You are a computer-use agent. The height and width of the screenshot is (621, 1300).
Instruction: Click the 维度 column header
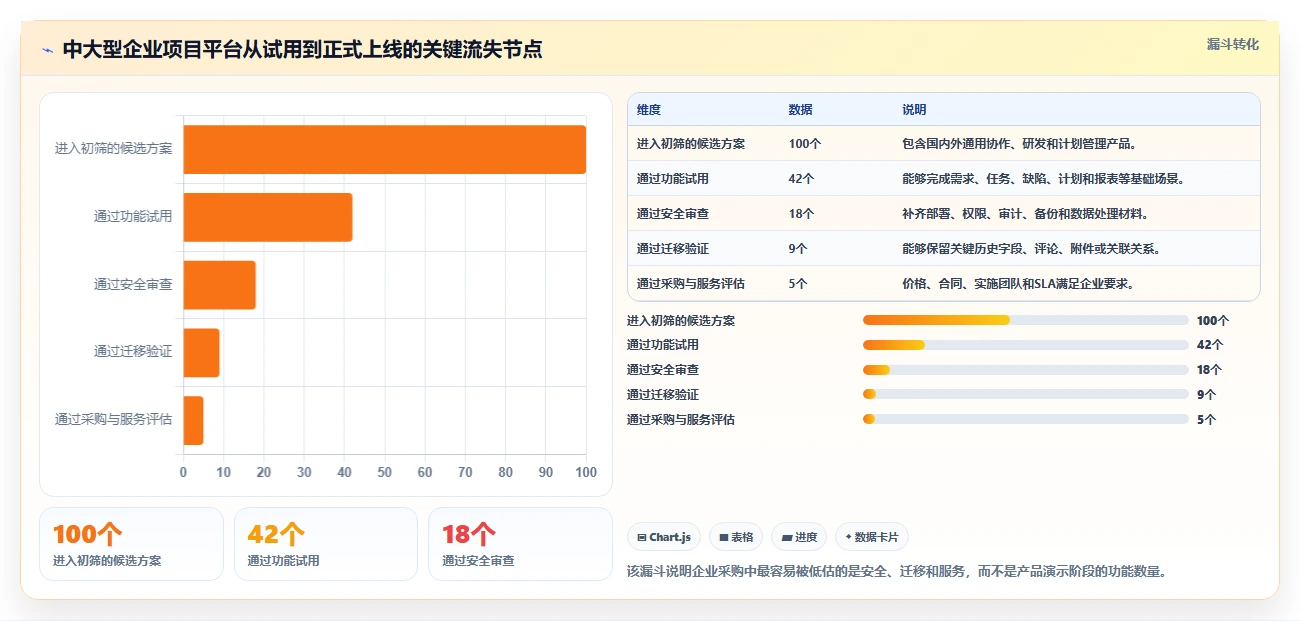click(x=649, y=110)
